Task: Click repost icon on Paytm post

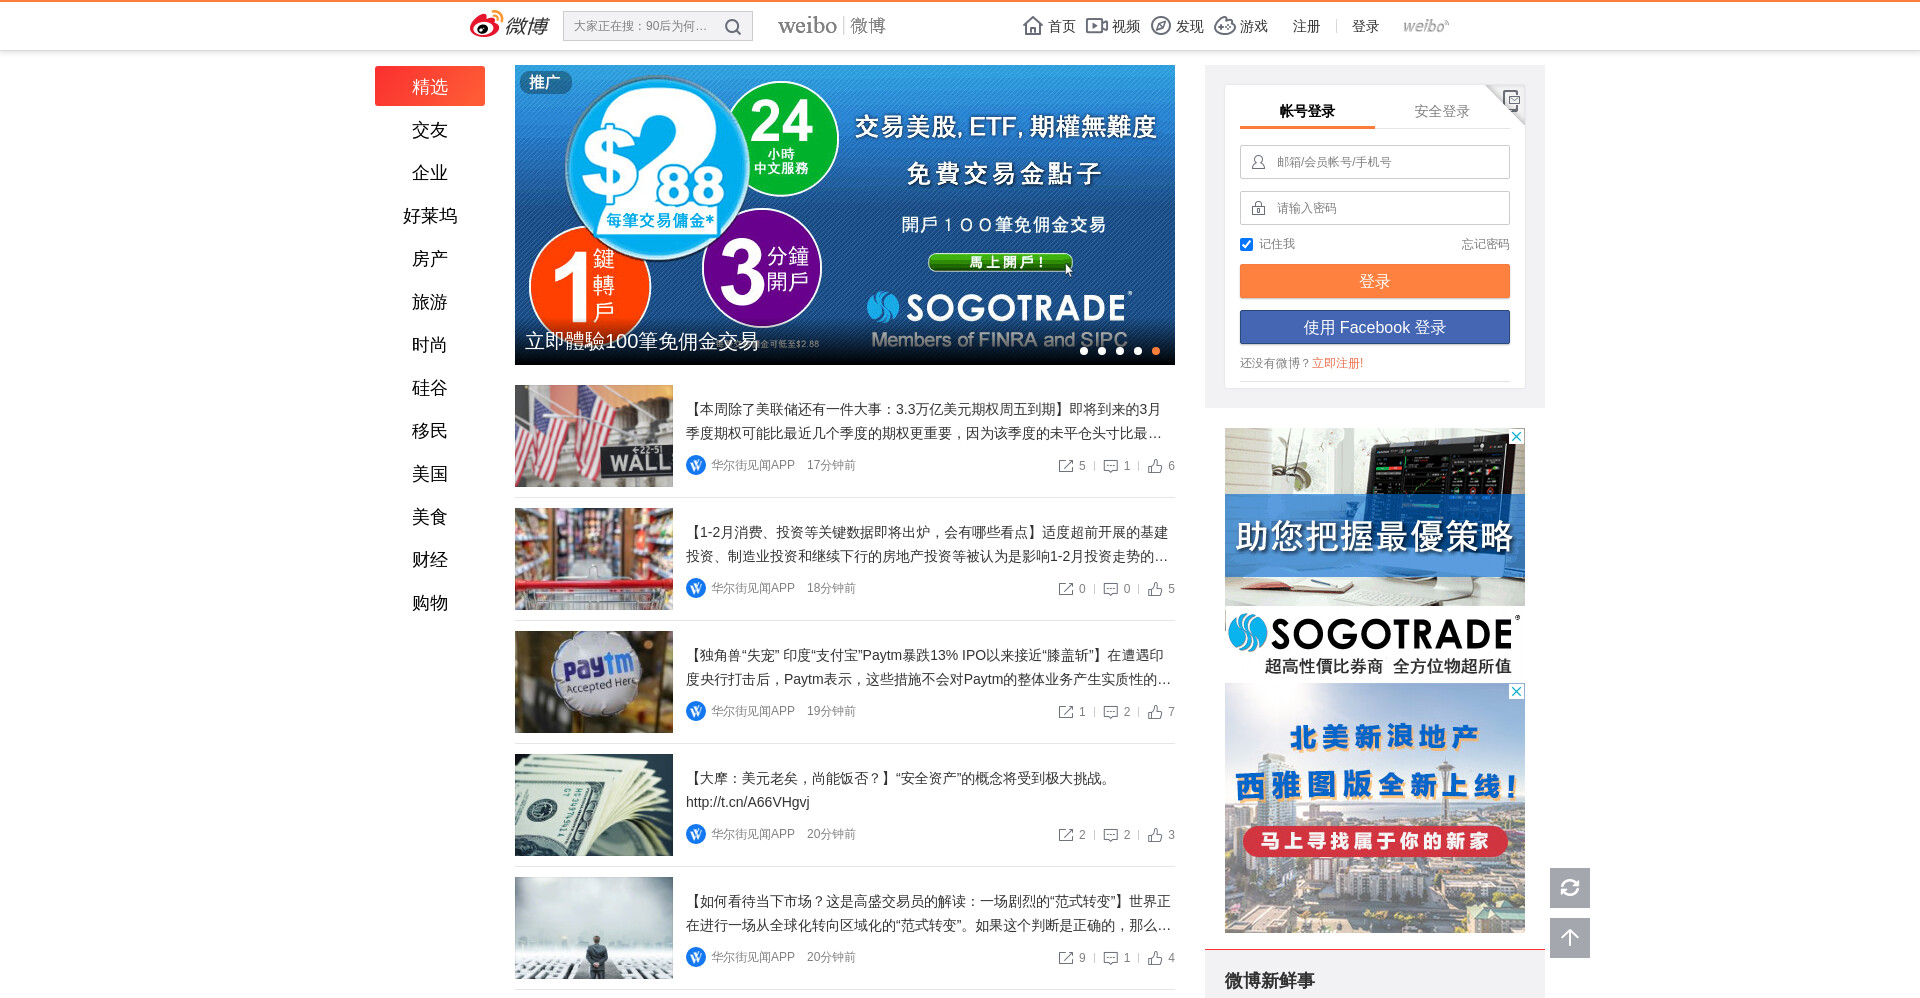Action: 1066,712
